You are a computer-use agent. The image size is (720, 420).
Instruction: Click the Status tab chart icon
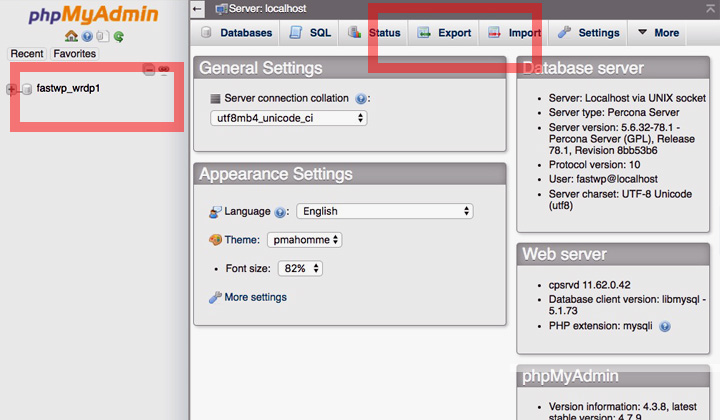click(354, 32)
